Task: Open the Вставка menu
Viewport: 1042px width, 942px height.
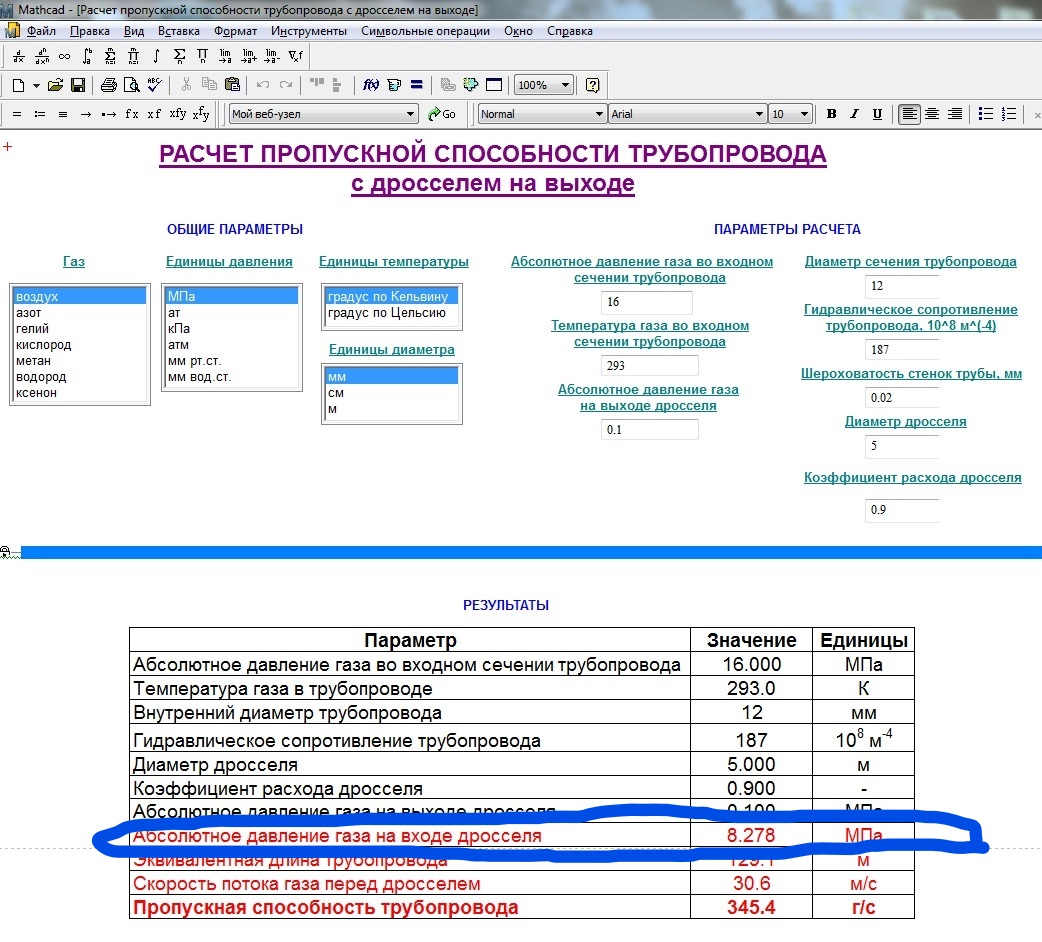Action: point(178,31)
